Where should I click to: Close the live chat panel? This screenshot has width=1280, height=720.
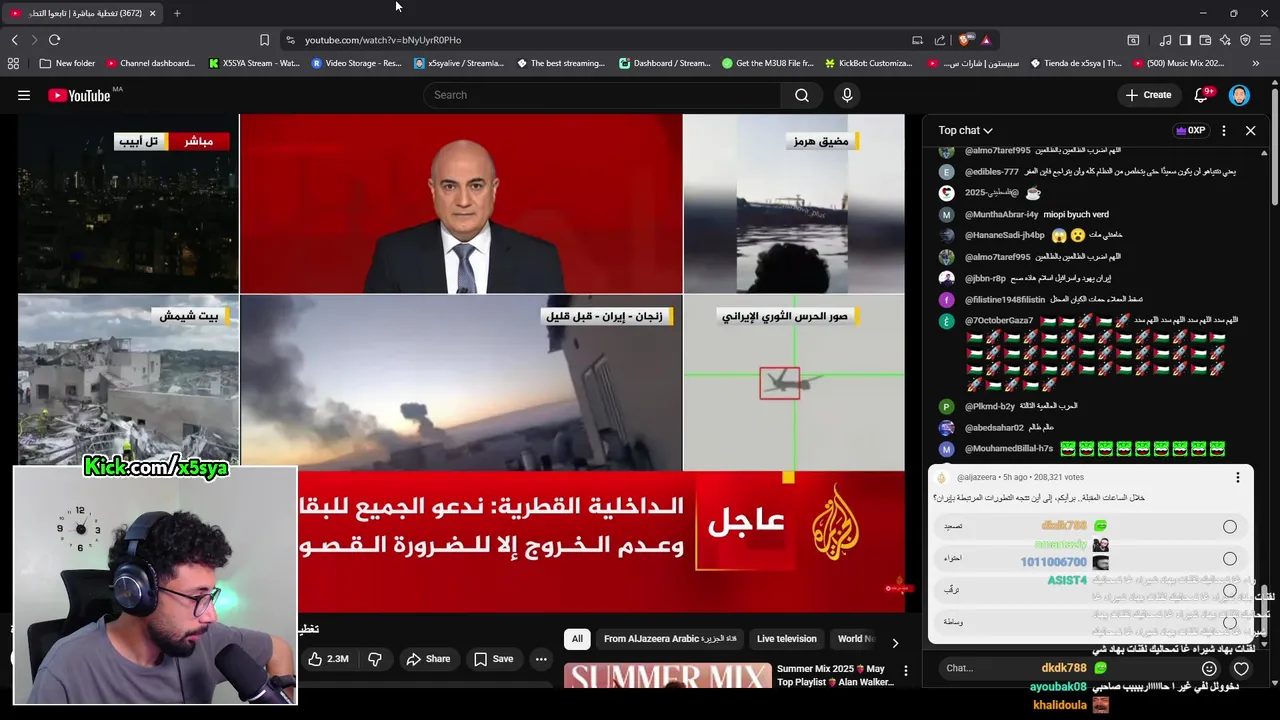[x=1250, y=131]
